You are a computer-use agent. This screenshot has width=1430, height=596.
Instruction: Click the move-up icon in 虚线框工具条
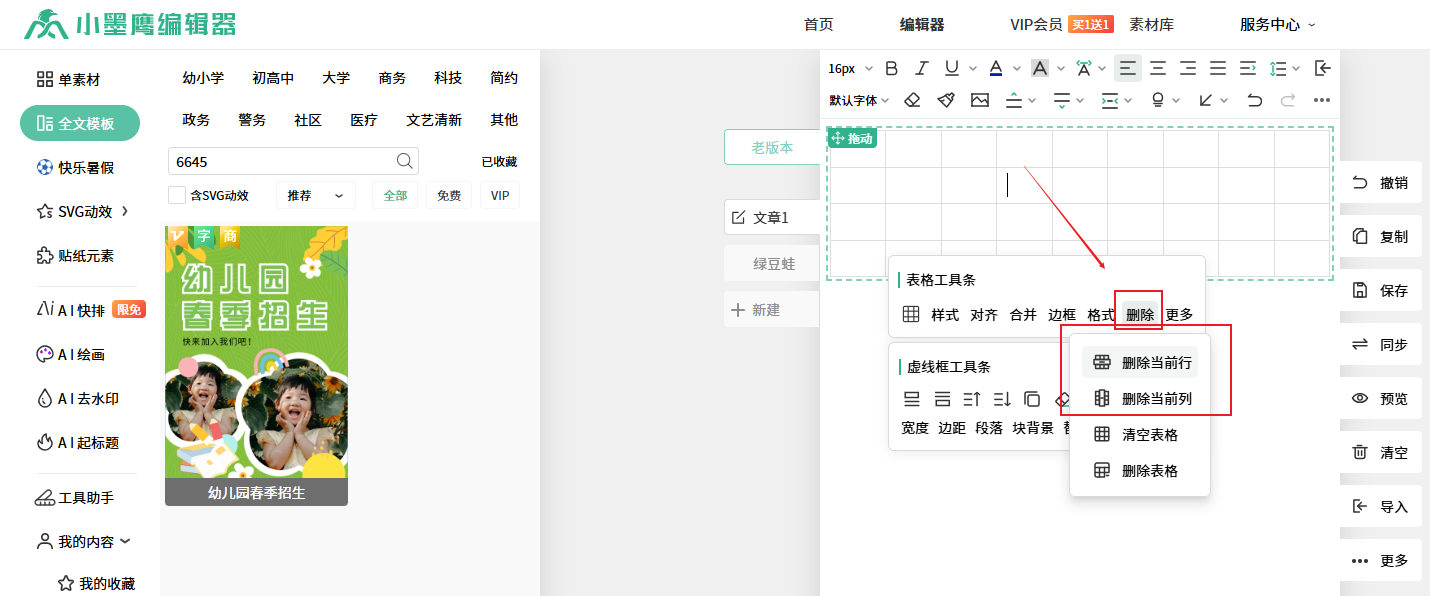tap(972, 398)
